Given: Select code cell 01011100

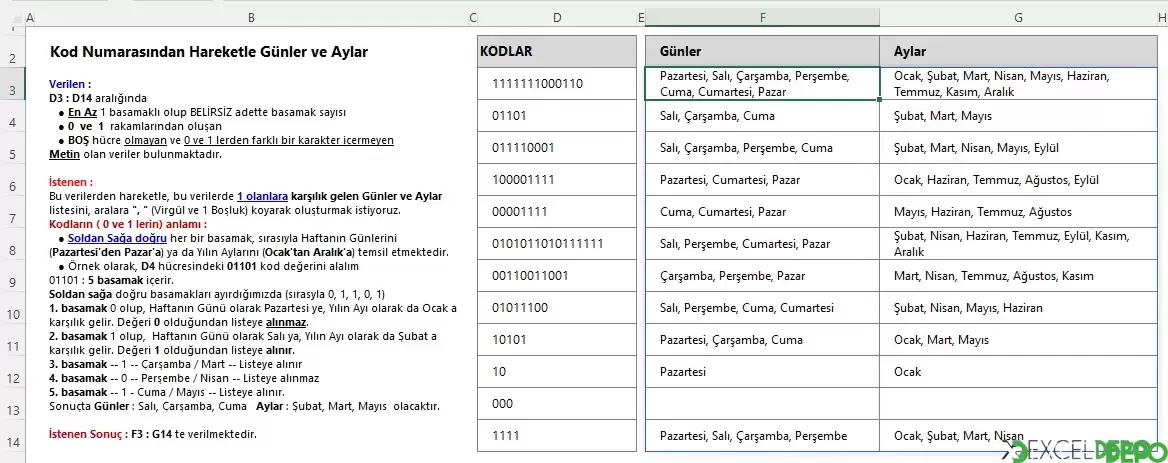Looking at the screenshot, I should [x=557, y=308].
